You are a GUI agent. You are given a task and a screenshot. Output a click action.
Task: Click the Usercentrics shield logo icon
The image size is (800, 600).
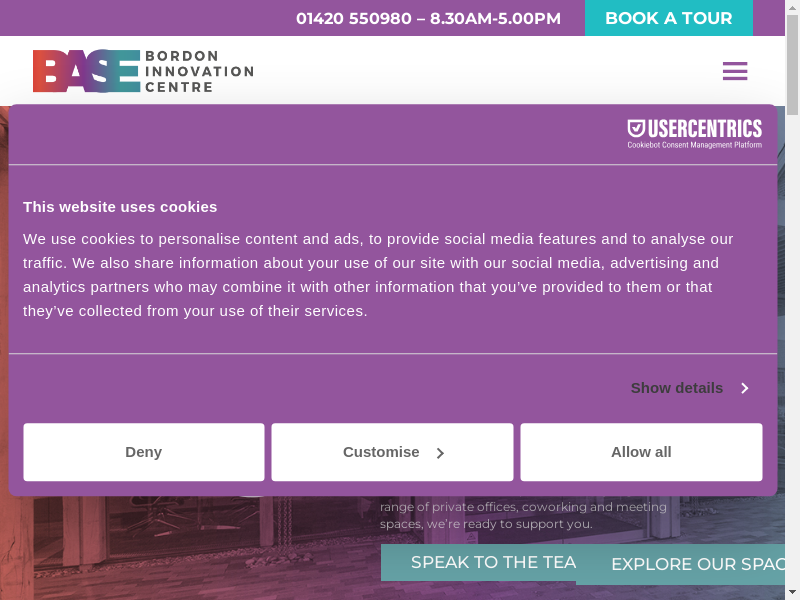pyautogui.click(x=636, y=129)
